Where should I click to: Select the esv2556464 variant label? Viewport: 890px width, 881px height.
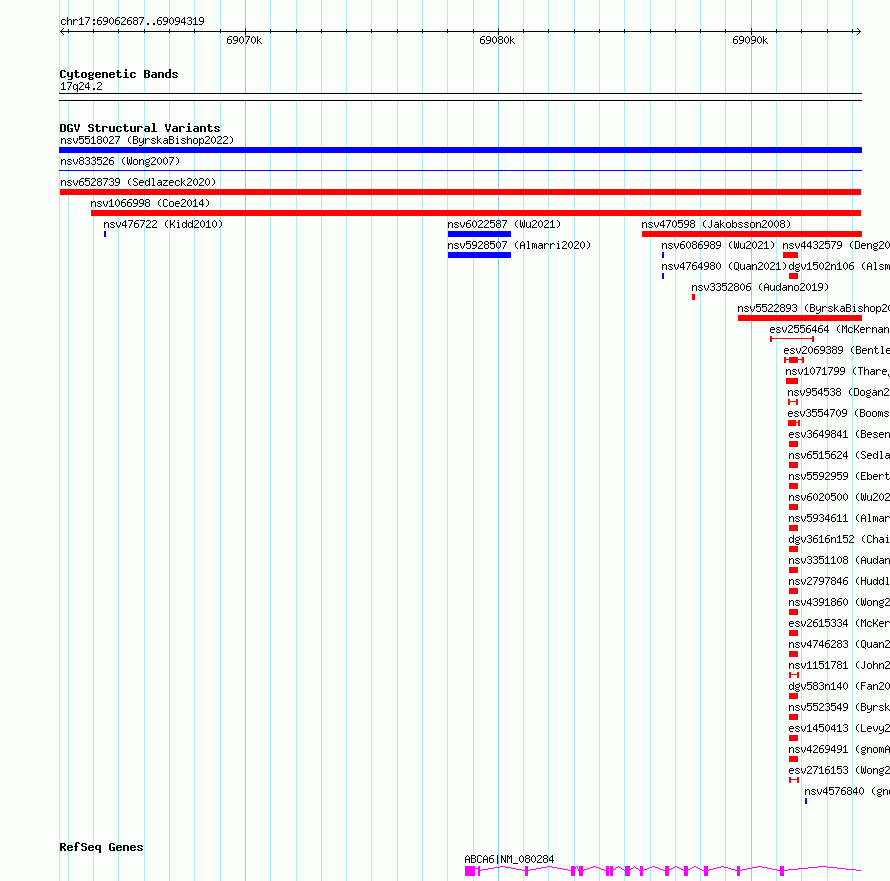click(x=829, y=329)
